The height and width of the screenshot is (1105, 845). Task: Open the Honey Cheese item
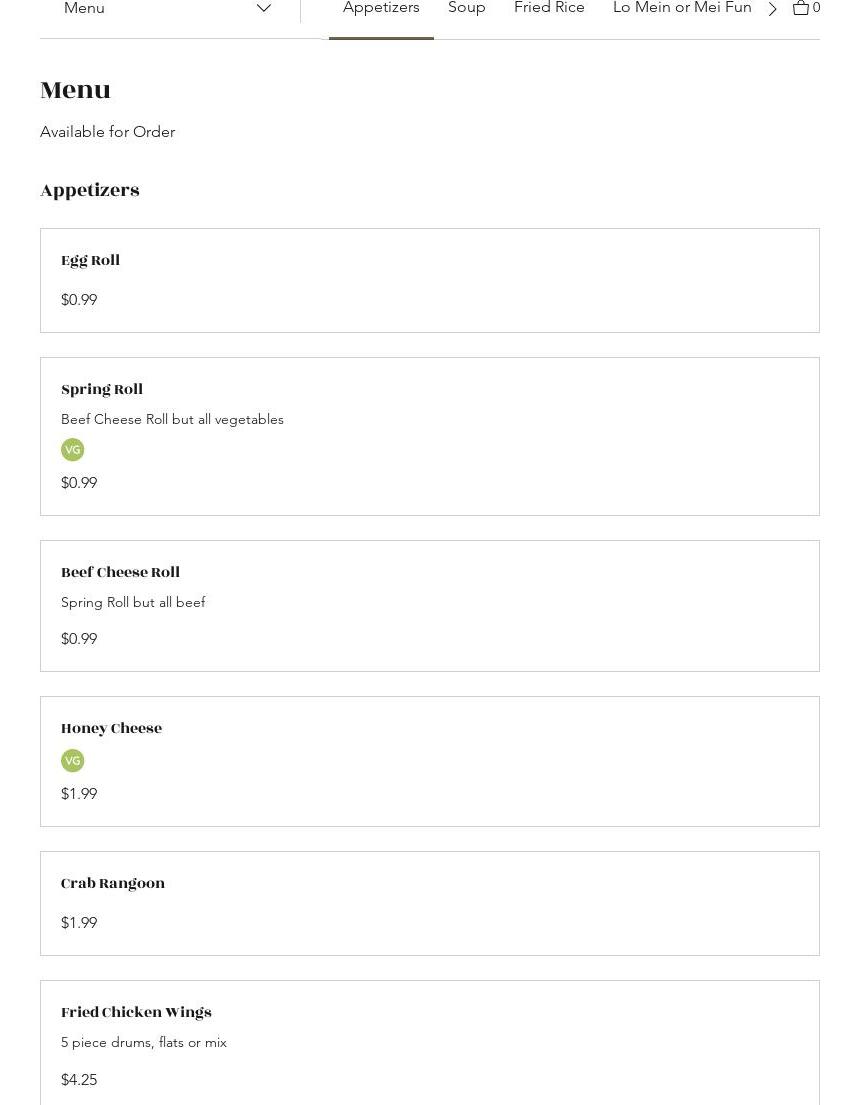(112, 729)
